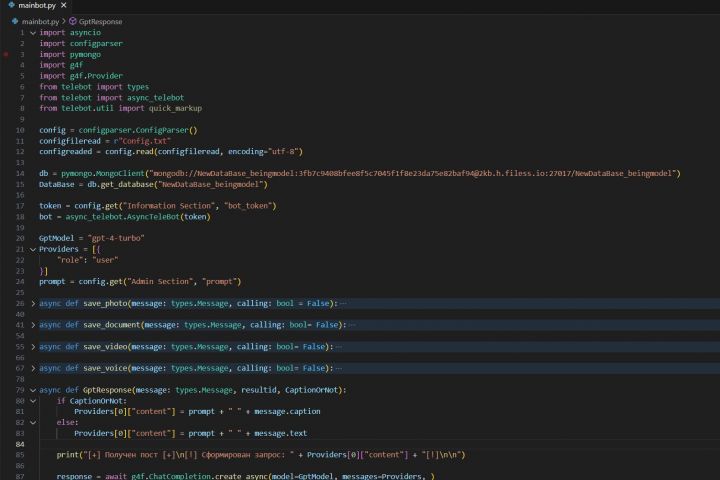Click the 'save_video' function name

coord(105,346)
